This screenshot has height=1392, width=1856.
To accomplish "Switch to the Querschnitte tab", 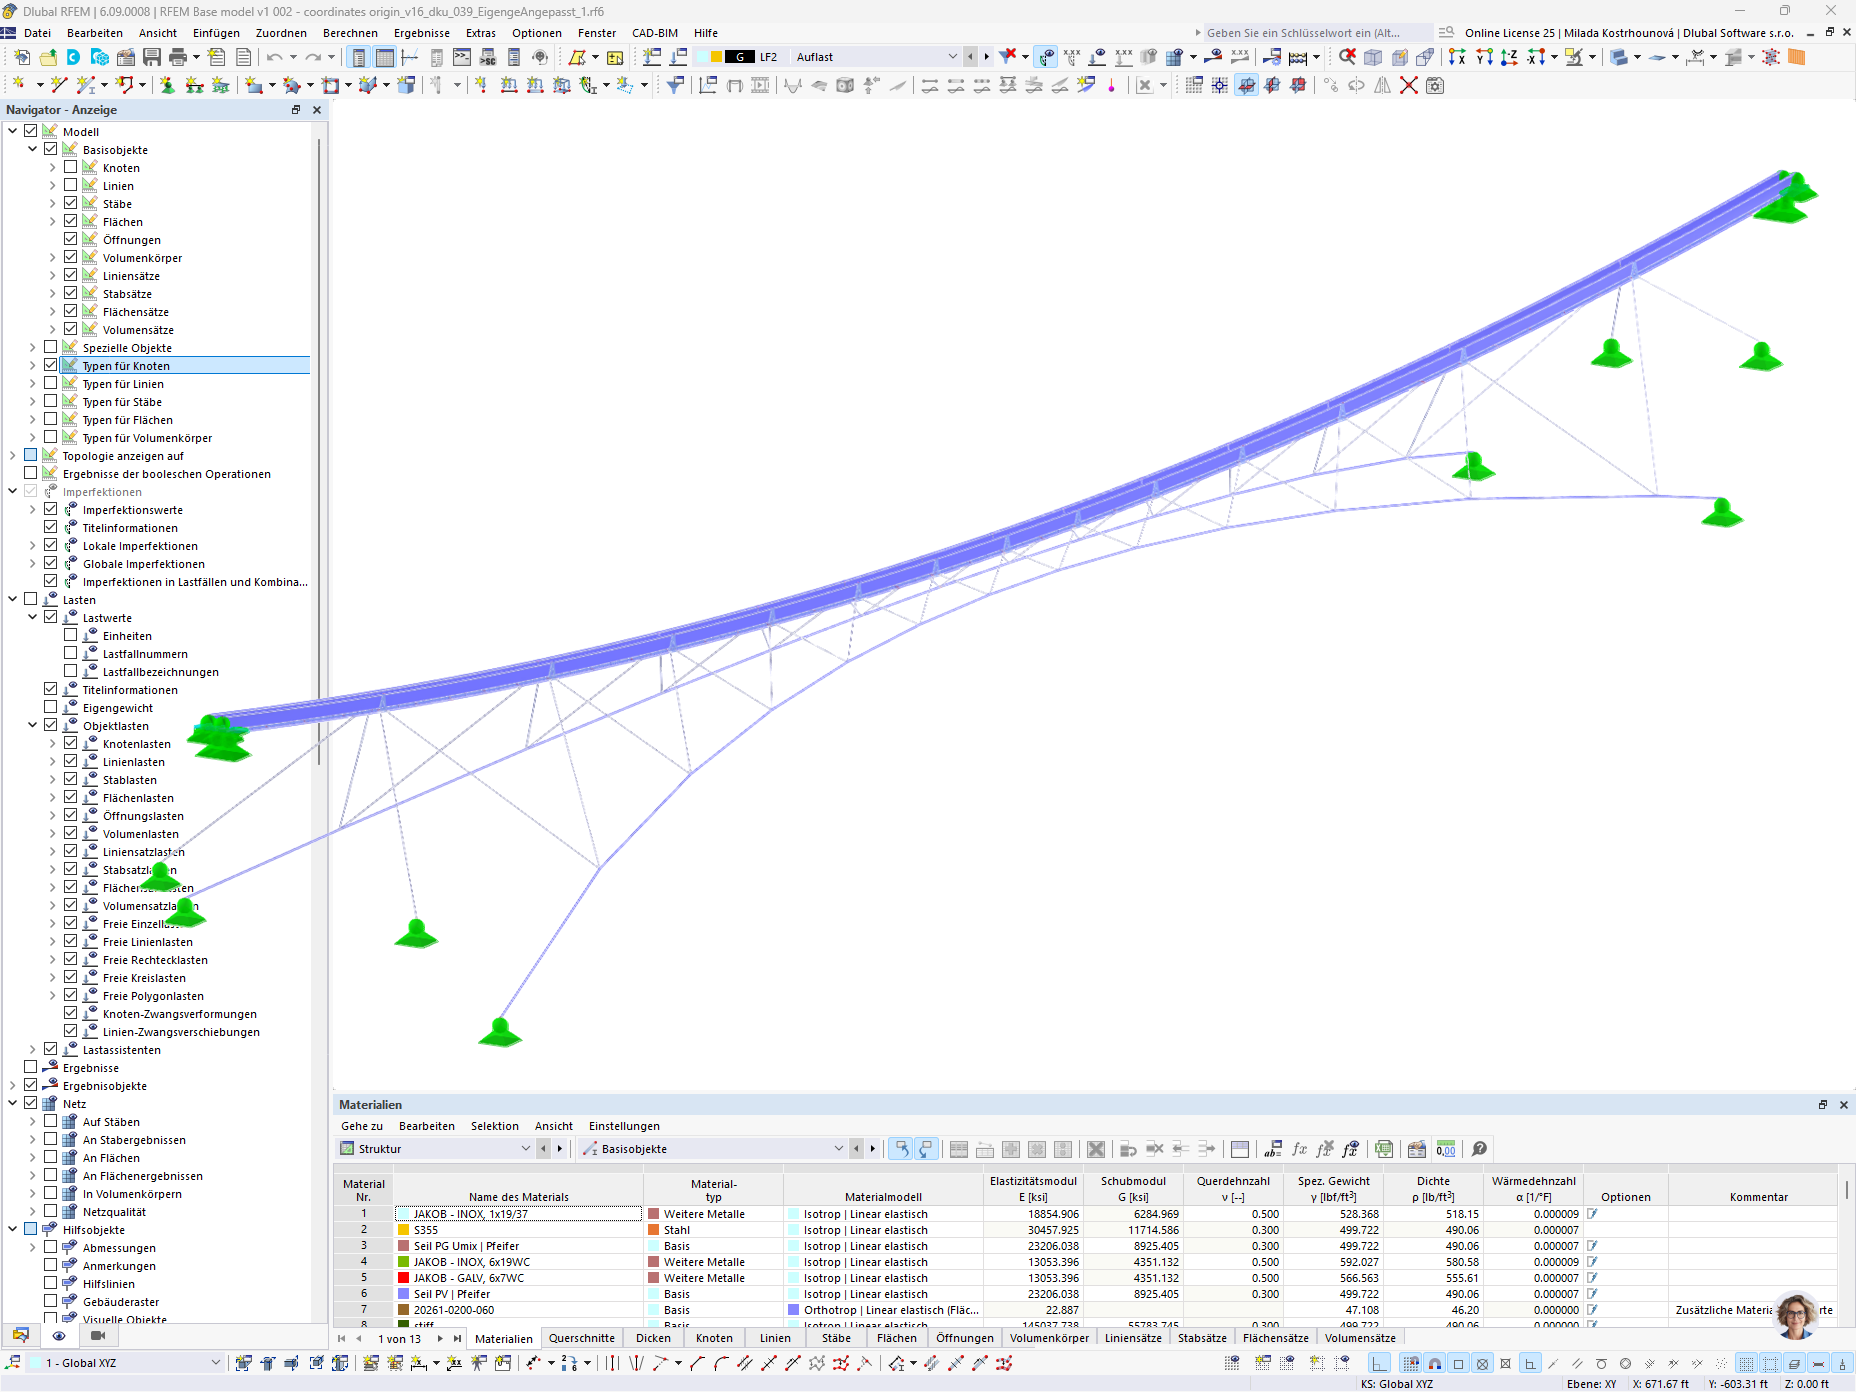I will [x=581, y=1338].
